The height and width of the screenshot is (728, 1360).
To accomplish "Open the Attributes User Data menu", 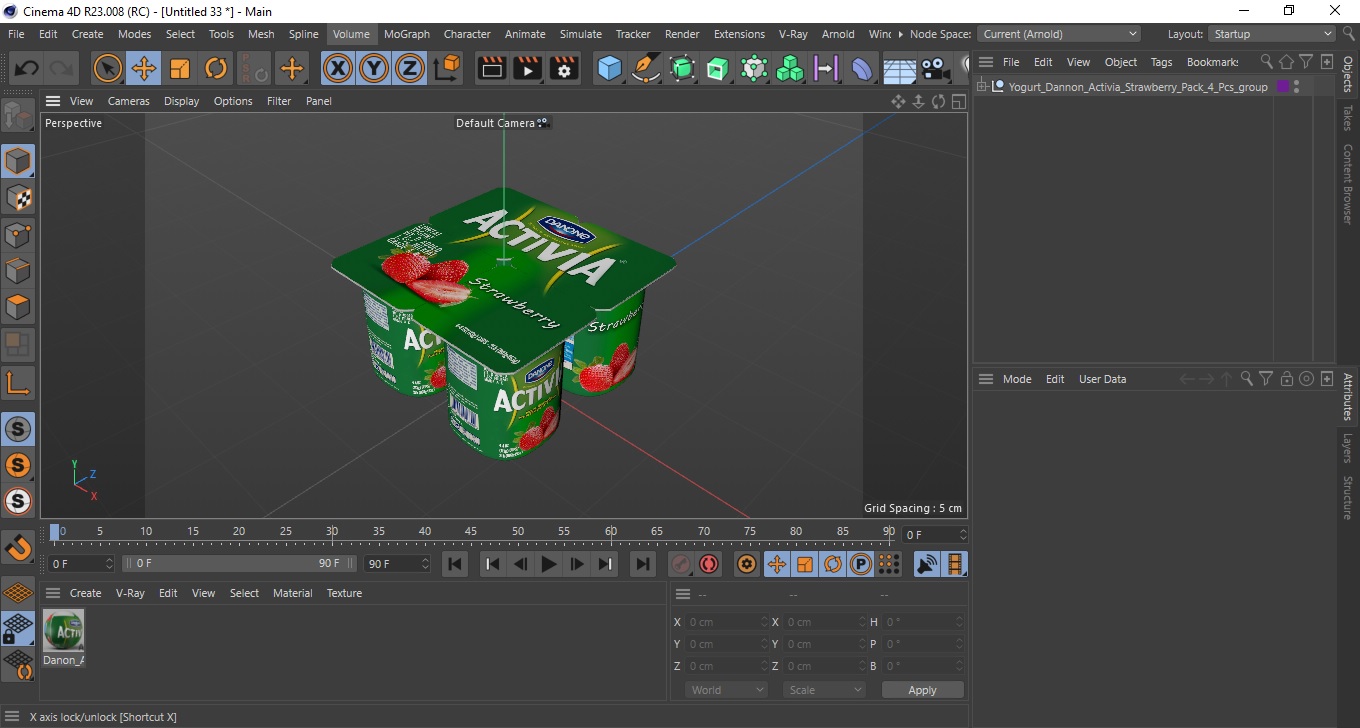I will 1102,379.
